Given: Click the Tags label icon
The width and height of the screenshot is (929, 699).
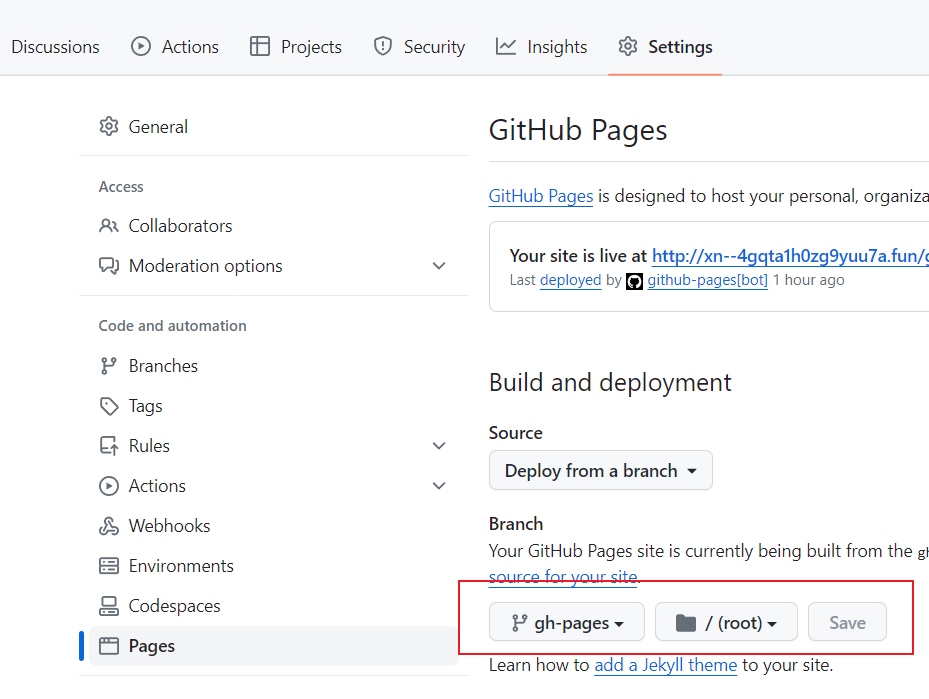Looking at the screenshot, I should click(108, 406).
